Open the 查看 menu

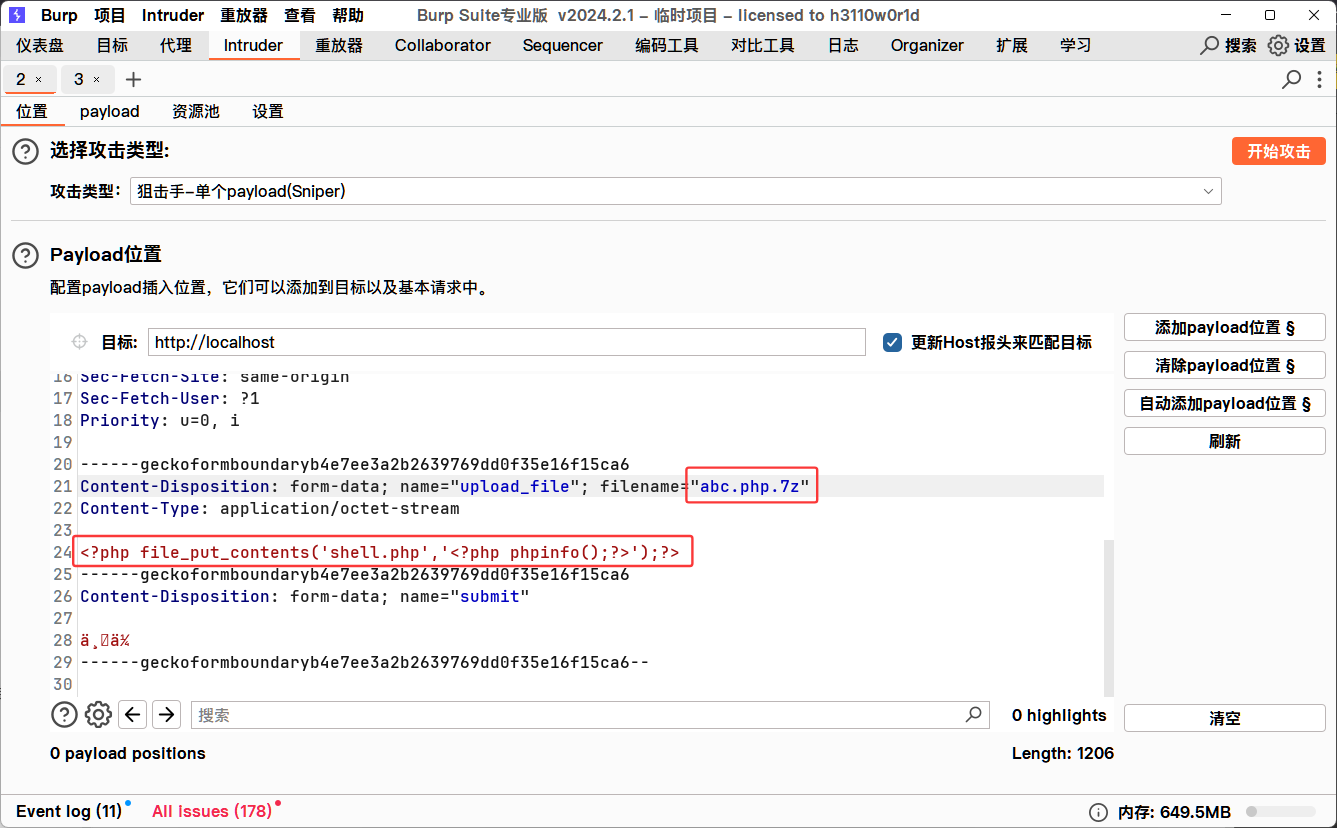click(300, 15)
